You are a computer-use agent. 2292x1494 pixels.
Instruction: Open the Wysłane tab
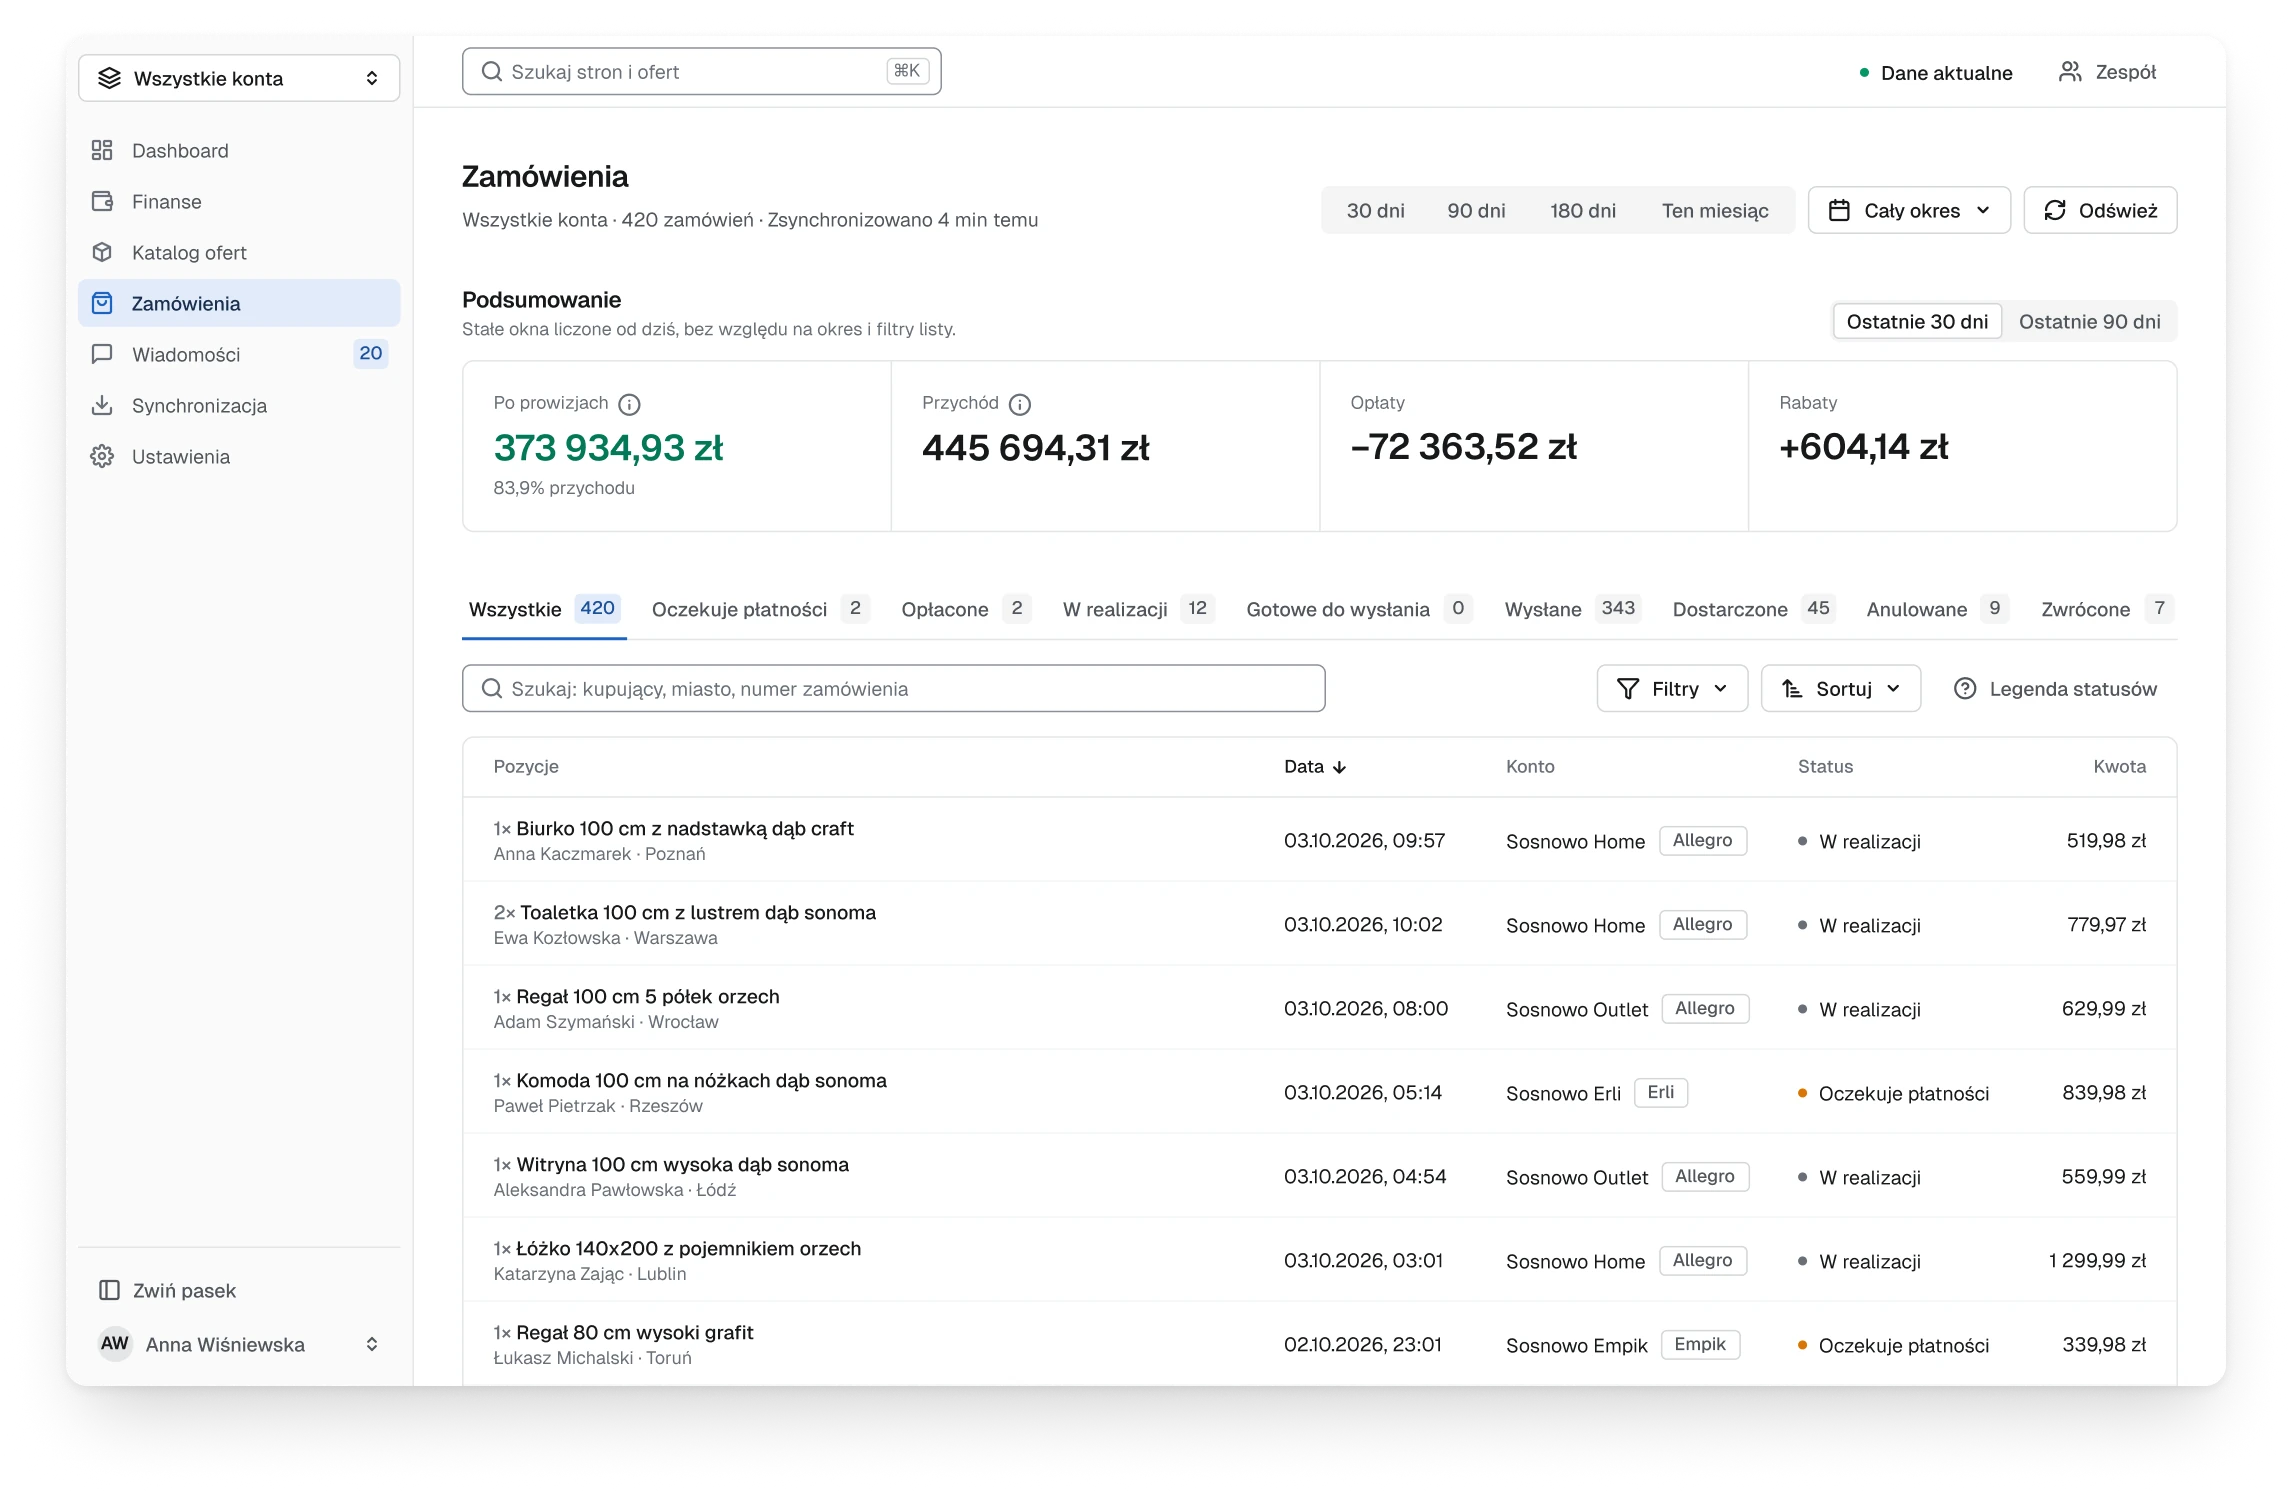tap(1572, 609)
